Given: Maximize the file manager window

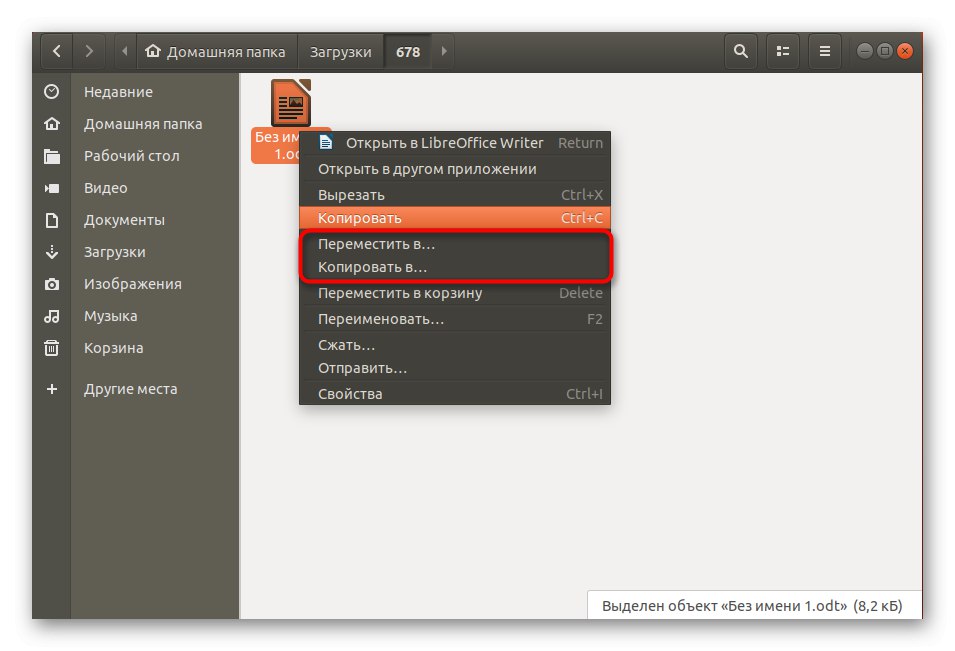Looking at the screenshot, I should click(x=885, y=51).
